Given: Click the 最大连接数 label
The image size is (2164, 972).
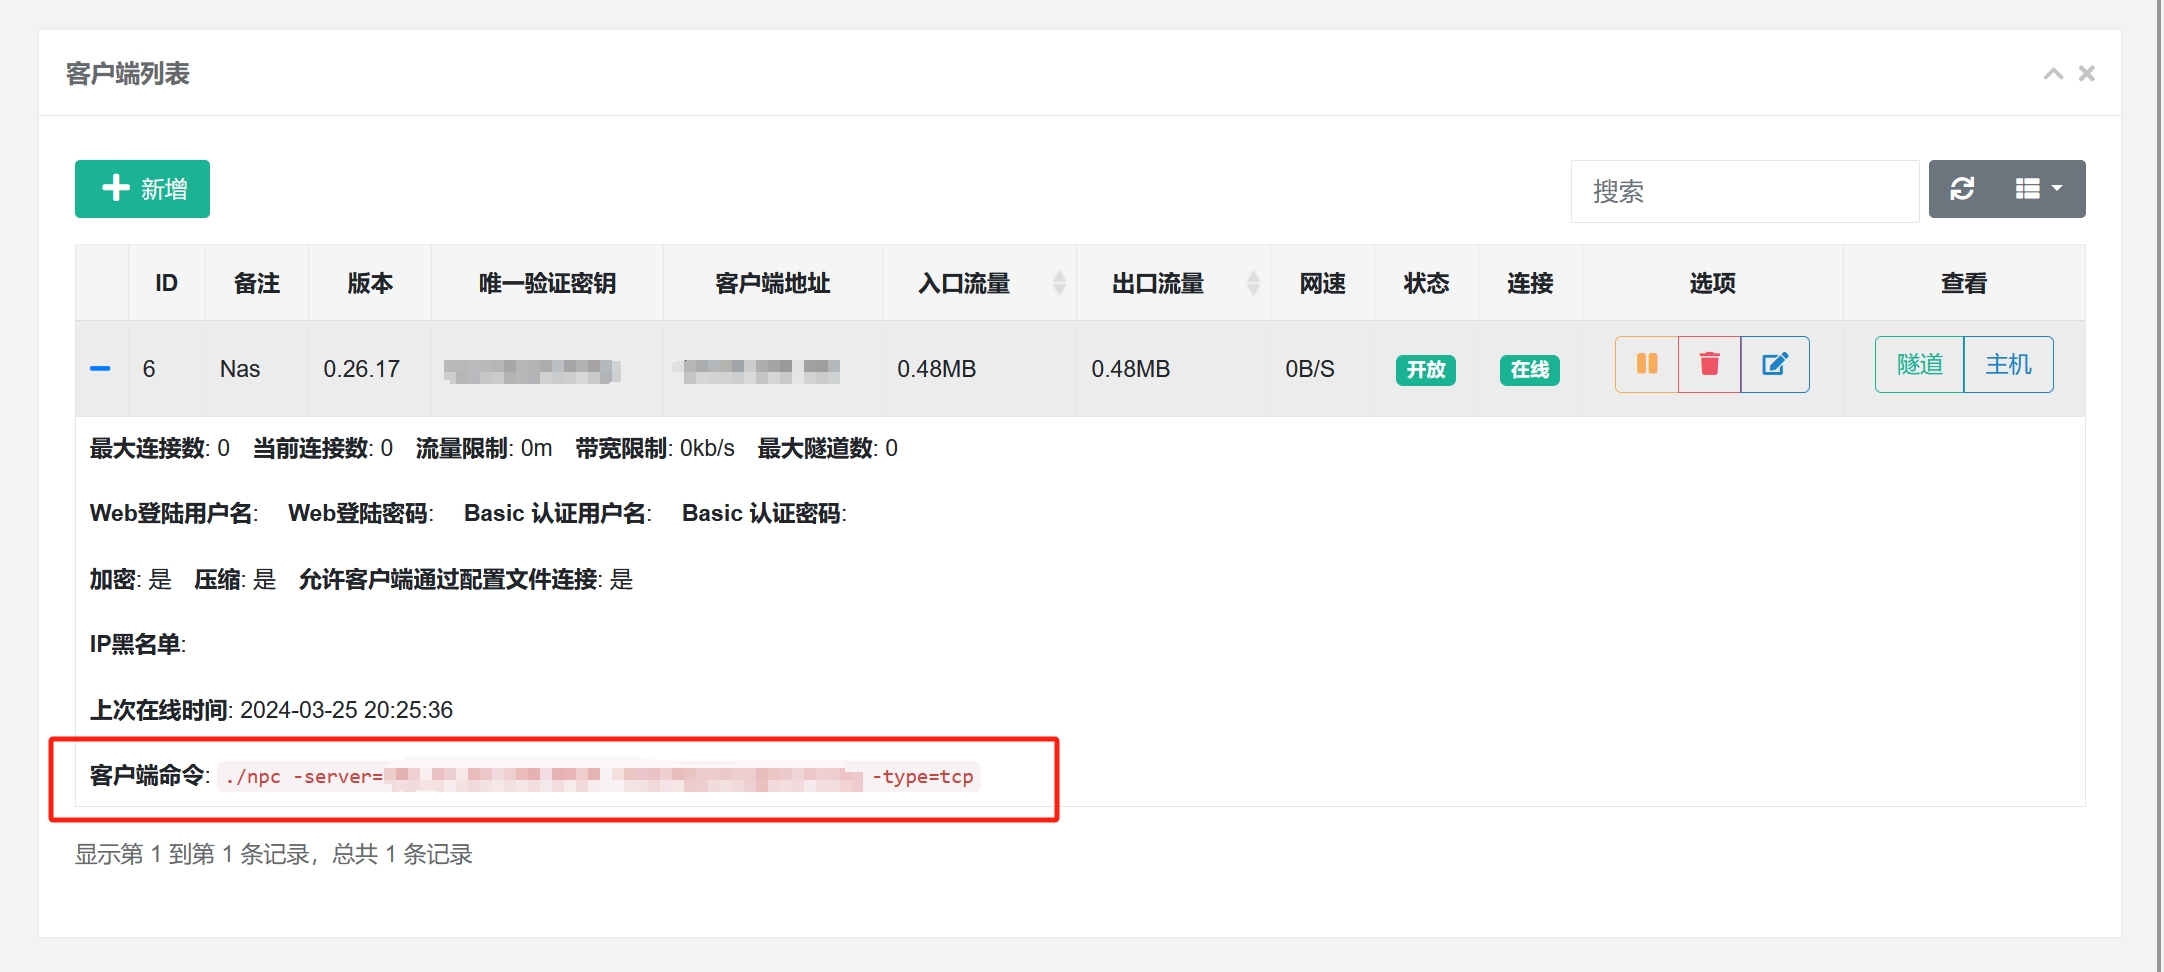Looking at the screenshot, I should coord(148,448).
